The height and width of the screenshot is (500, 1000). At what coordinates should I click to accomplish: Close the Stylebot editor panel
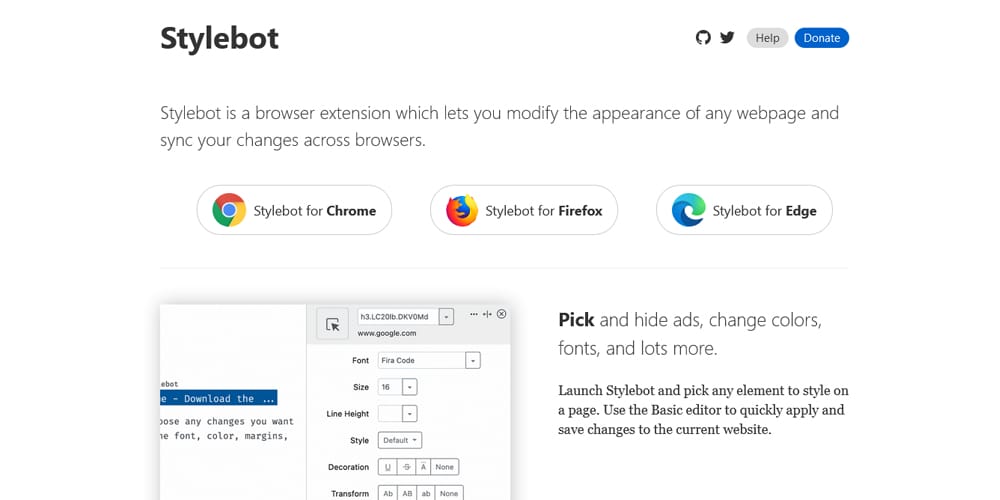click(x=501, y=314)
